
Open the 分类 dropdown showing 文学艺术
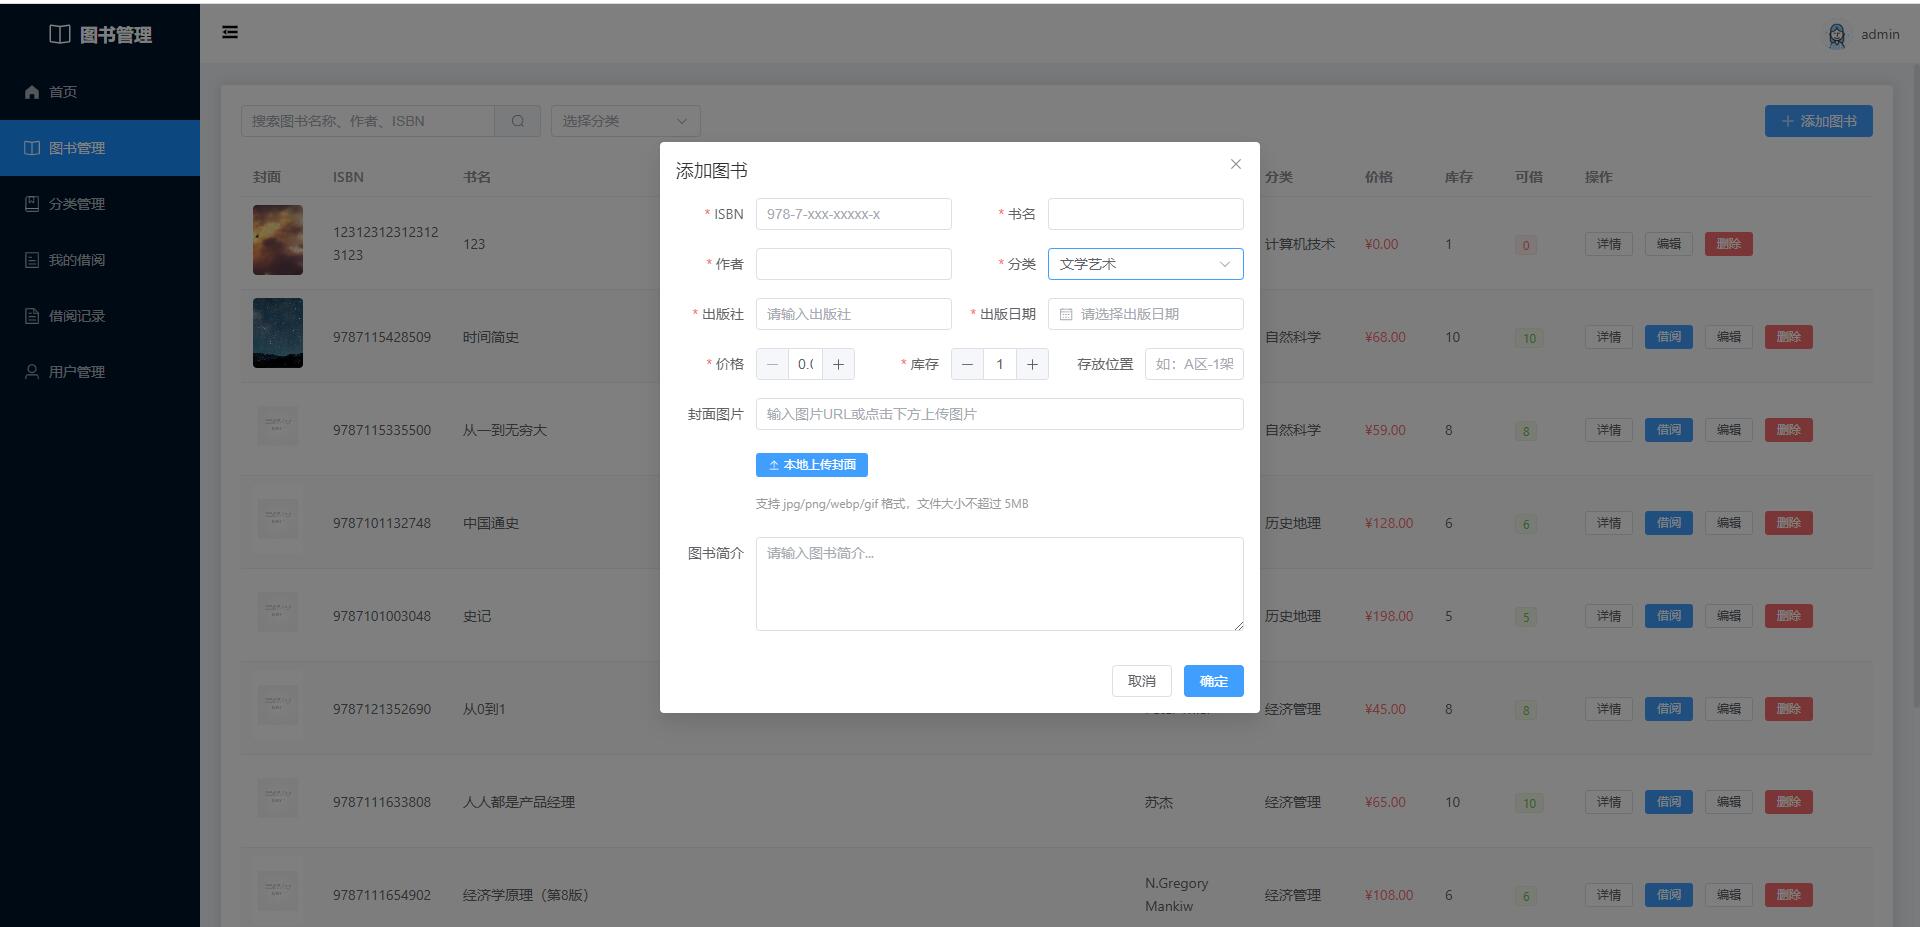point(1145,264)
